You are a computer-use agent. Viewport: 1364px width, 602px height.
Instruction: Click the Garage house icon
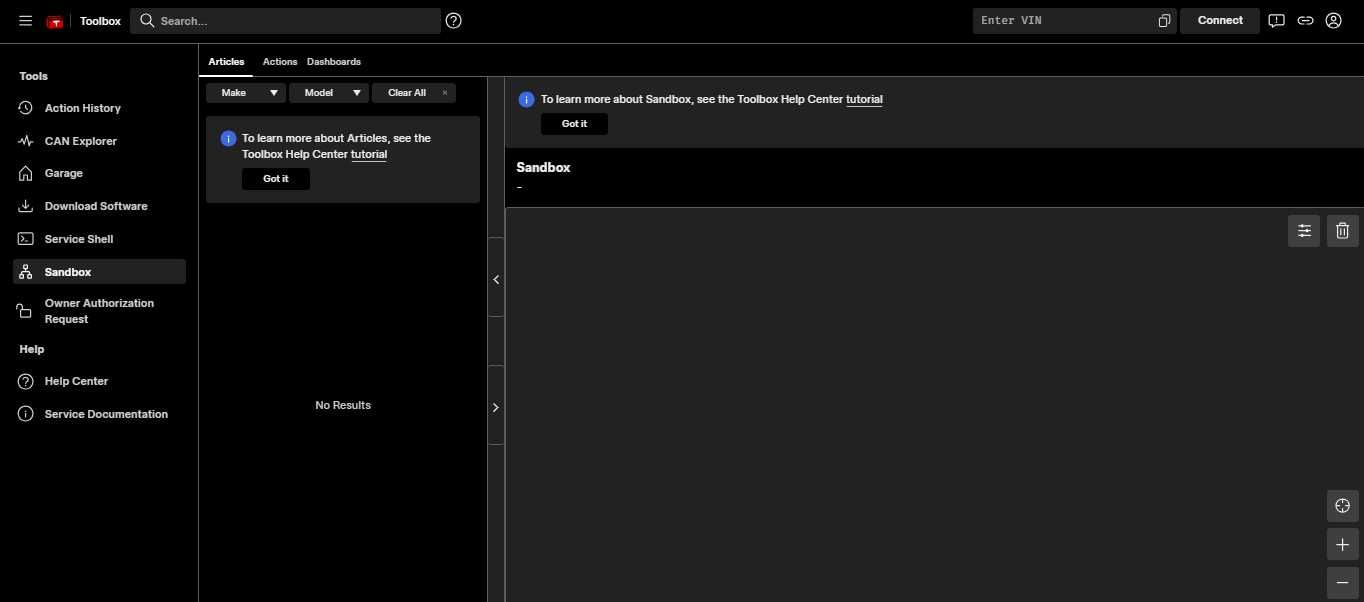click(26, 173)
